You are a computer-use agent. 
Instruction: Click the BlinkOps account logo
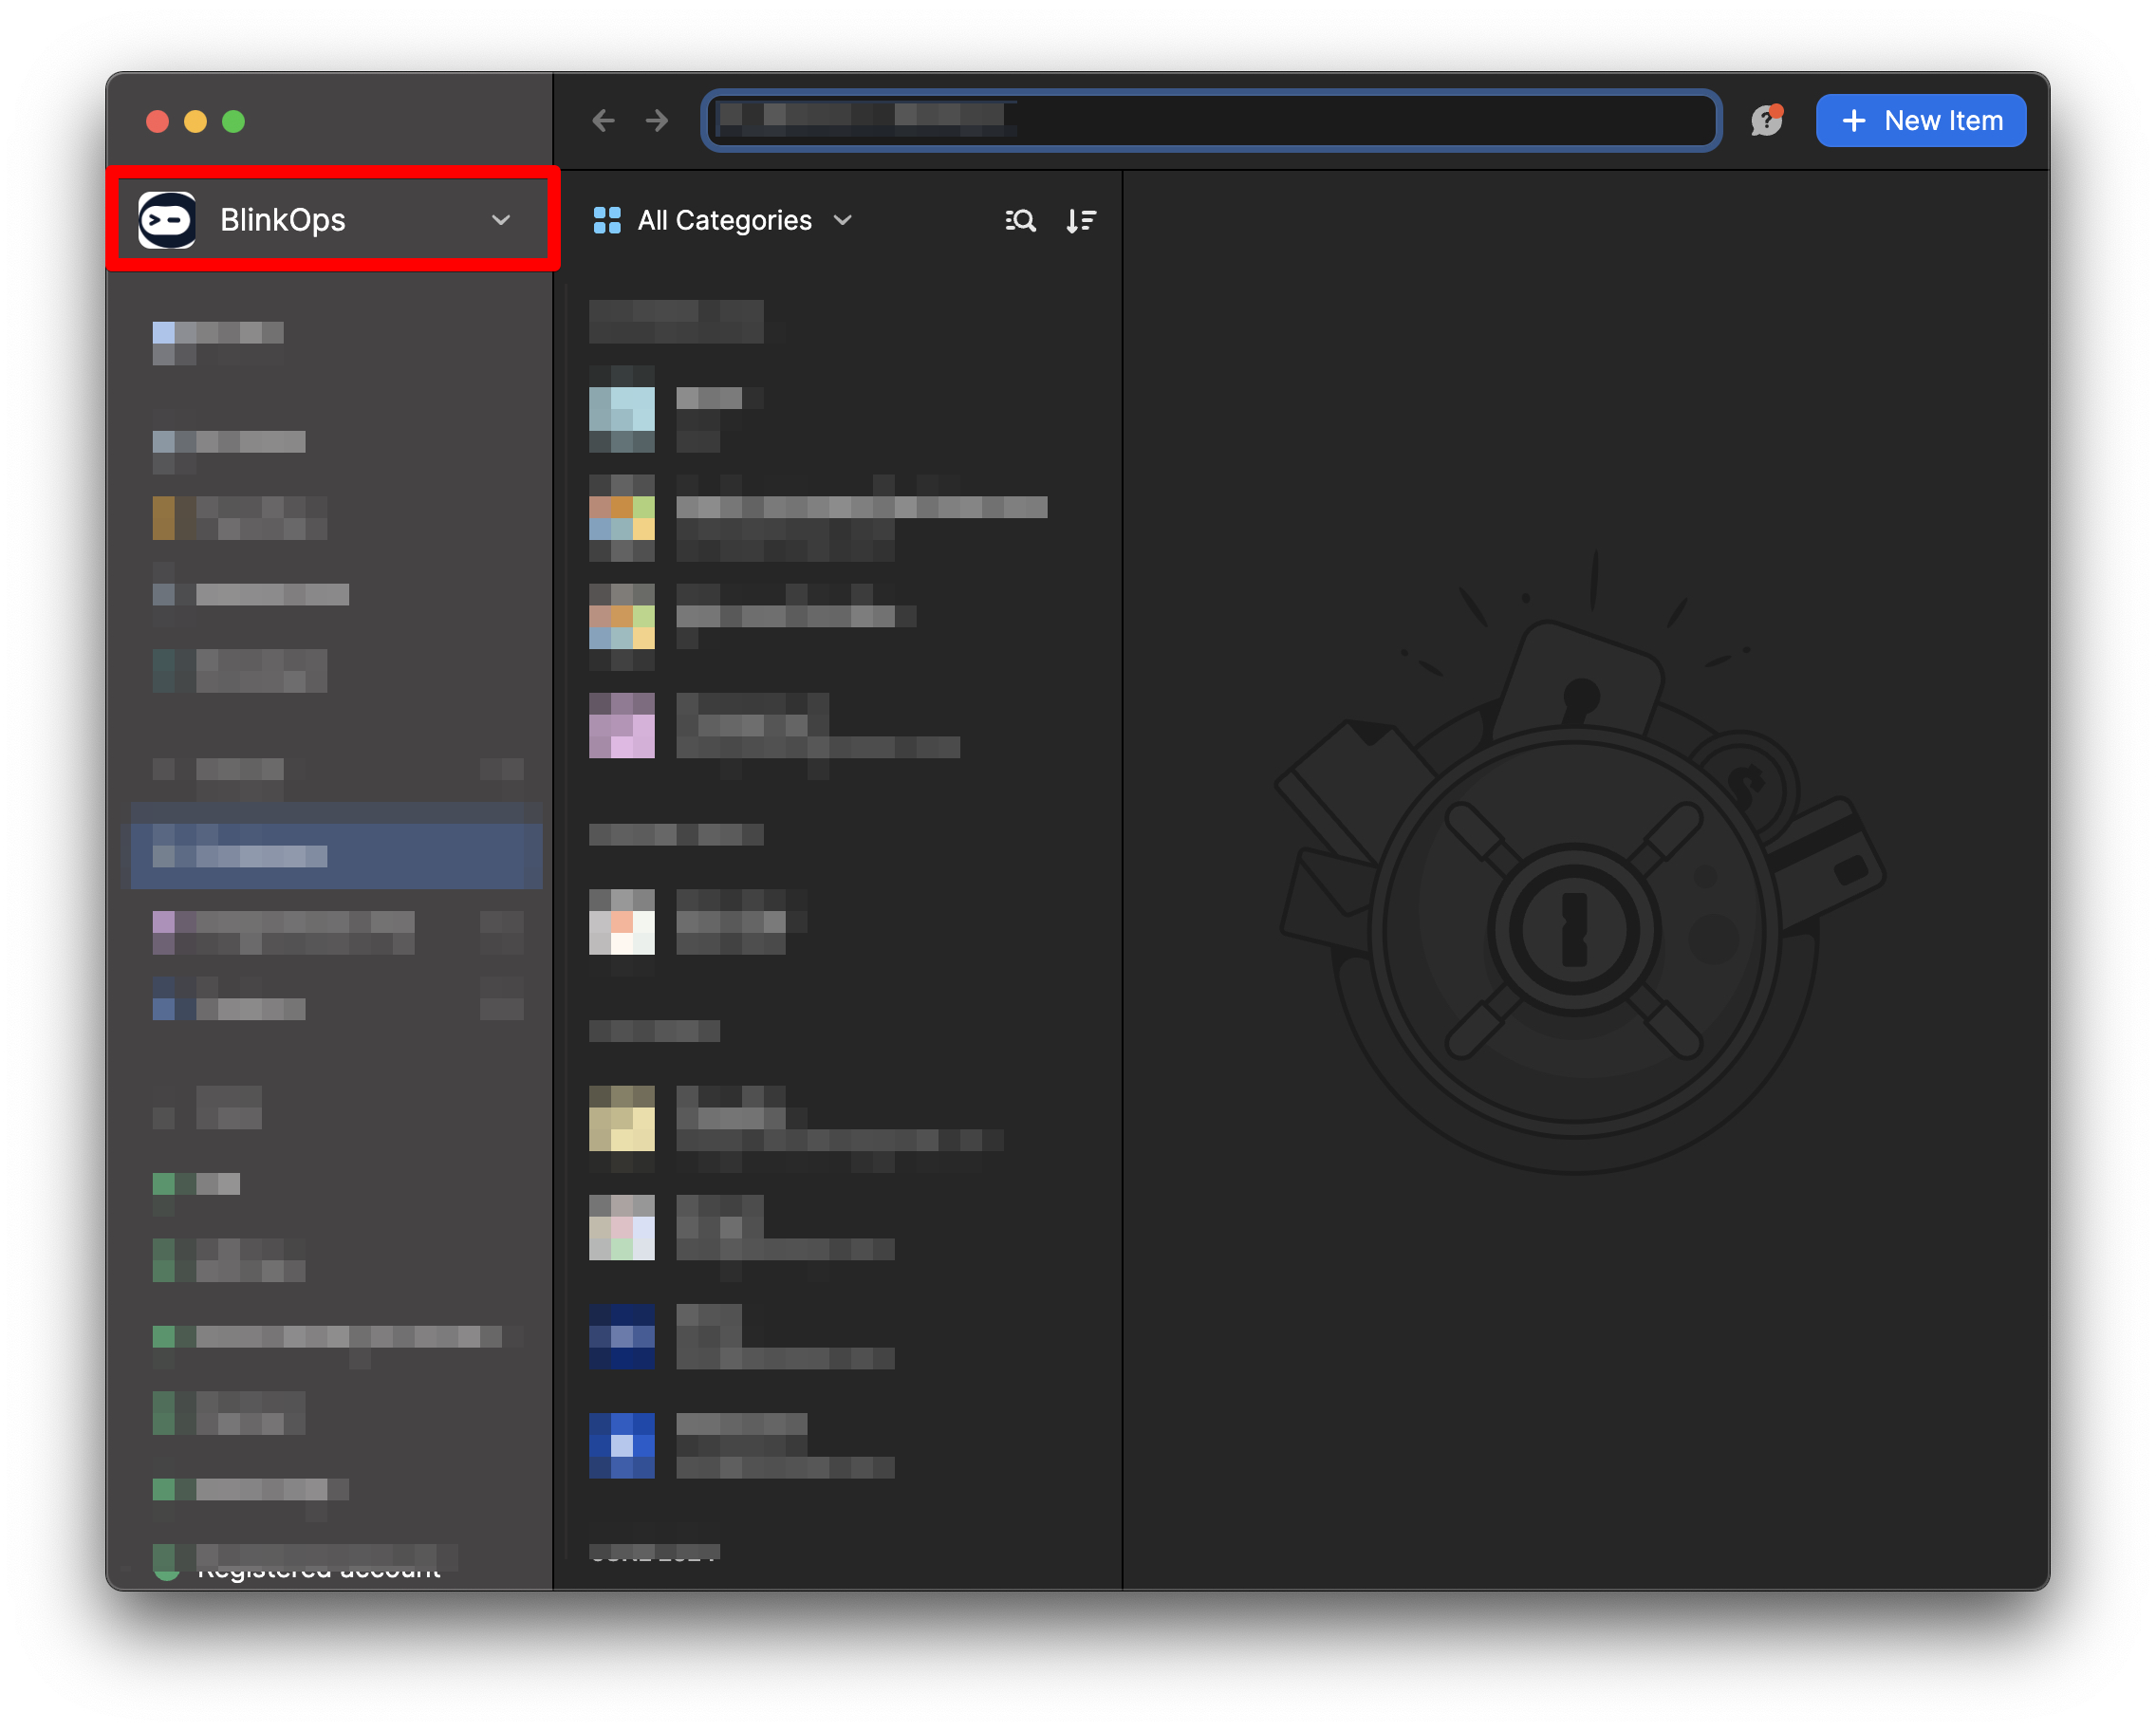[x=167, y=219]
